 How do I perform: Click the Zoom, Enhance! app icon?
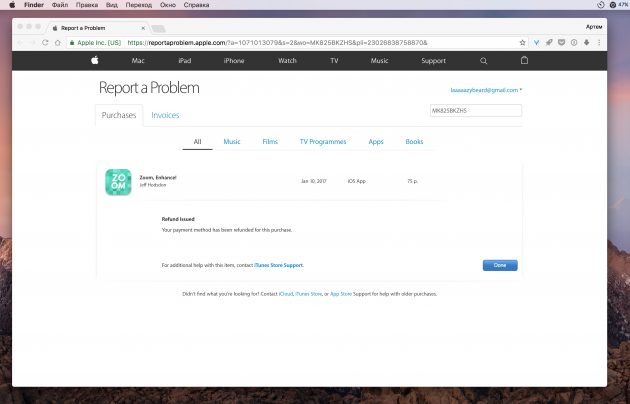pos(118,182)
